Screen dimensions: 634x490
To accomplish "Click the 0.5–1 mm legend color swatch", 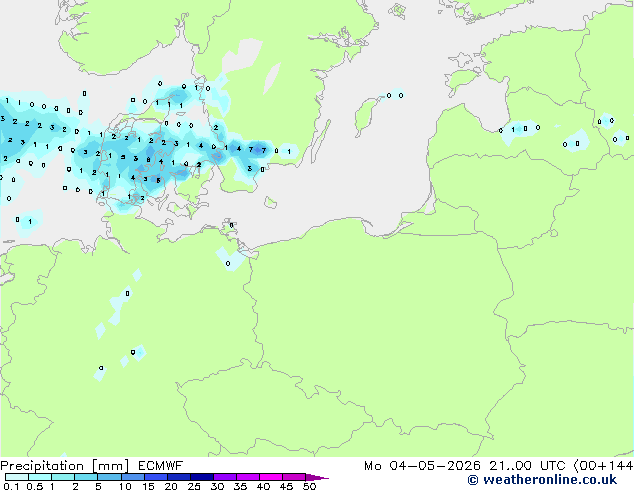I will coord(40,477).
